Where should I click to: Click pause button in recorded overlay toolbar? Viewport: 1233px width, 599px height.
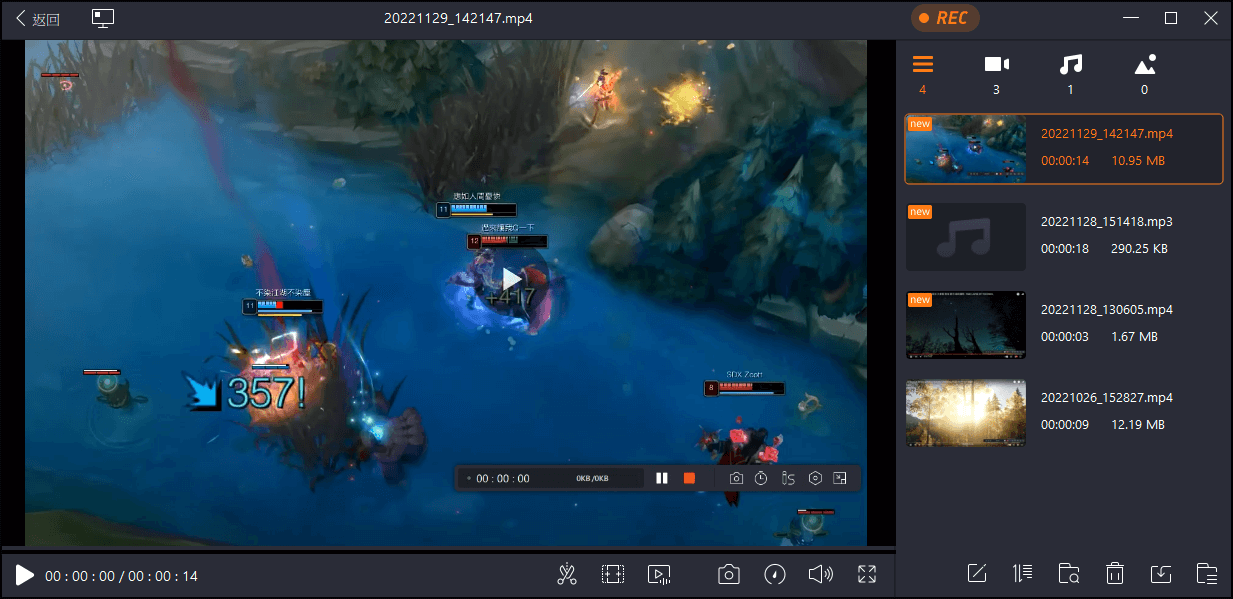tap(661, 478)
